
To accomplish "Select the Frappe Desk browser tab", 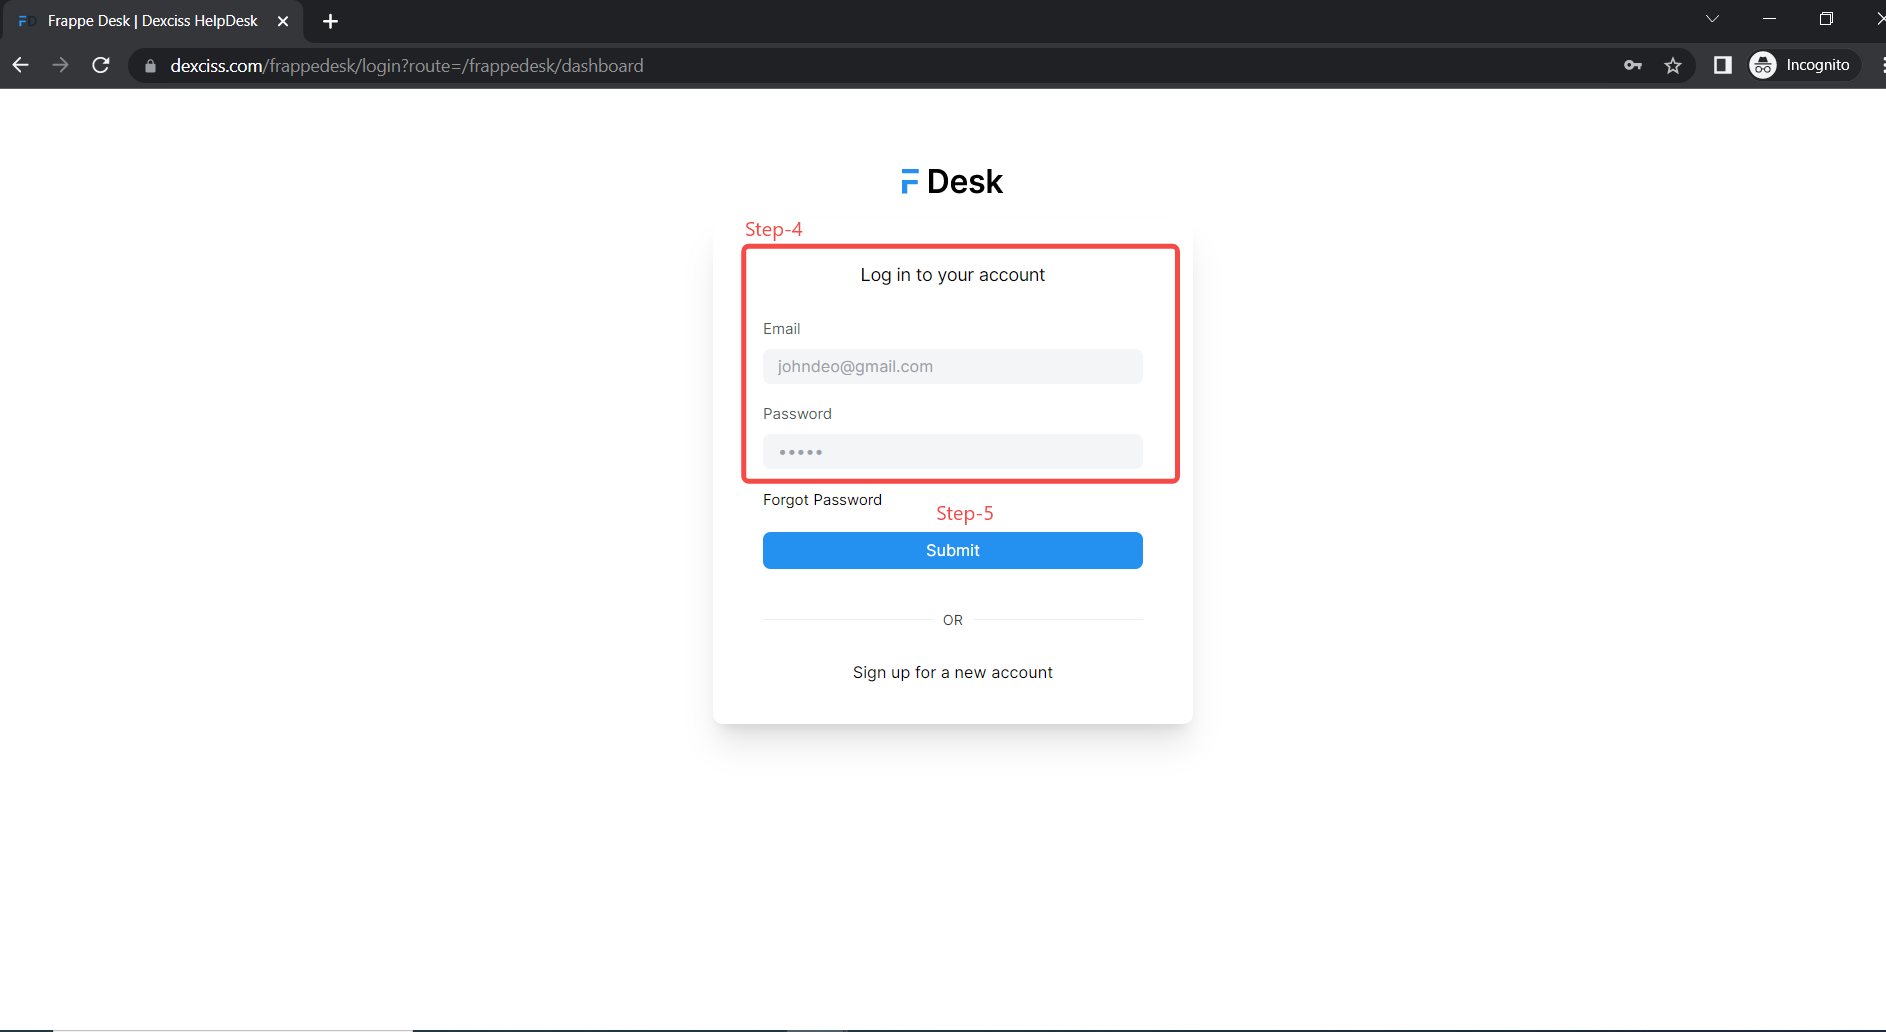I will [152, 21].
